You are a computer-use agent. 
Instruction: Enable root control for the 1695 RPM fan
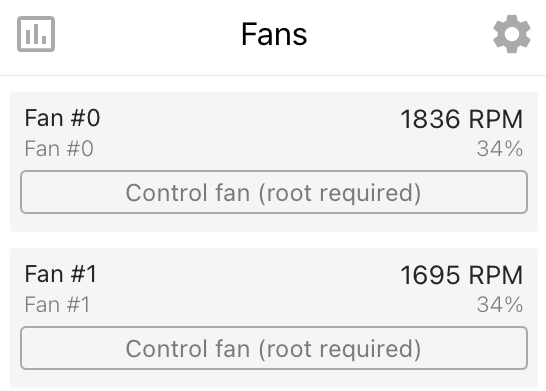(x=274, y=348)
